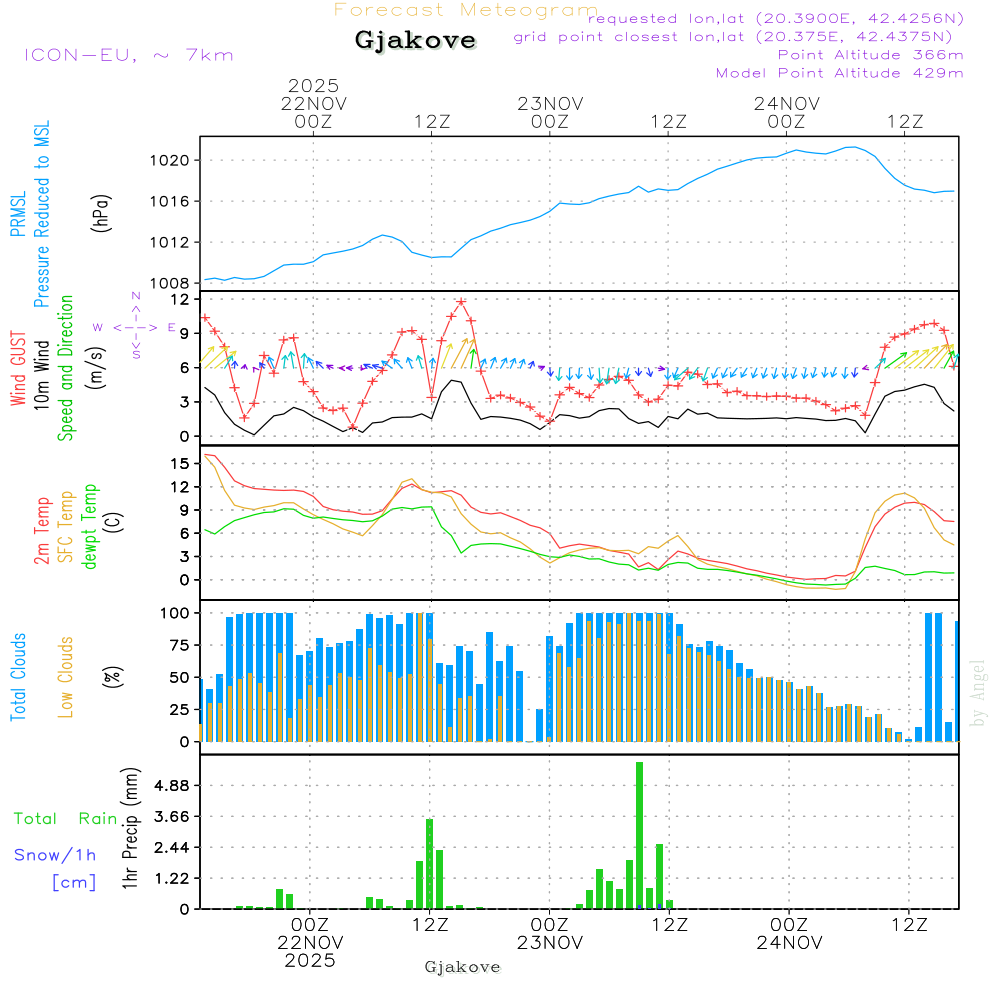Select the Forecast Meteogram heading text
The height and width of the screenshot is (1000, 1000).
coord(465,11)
